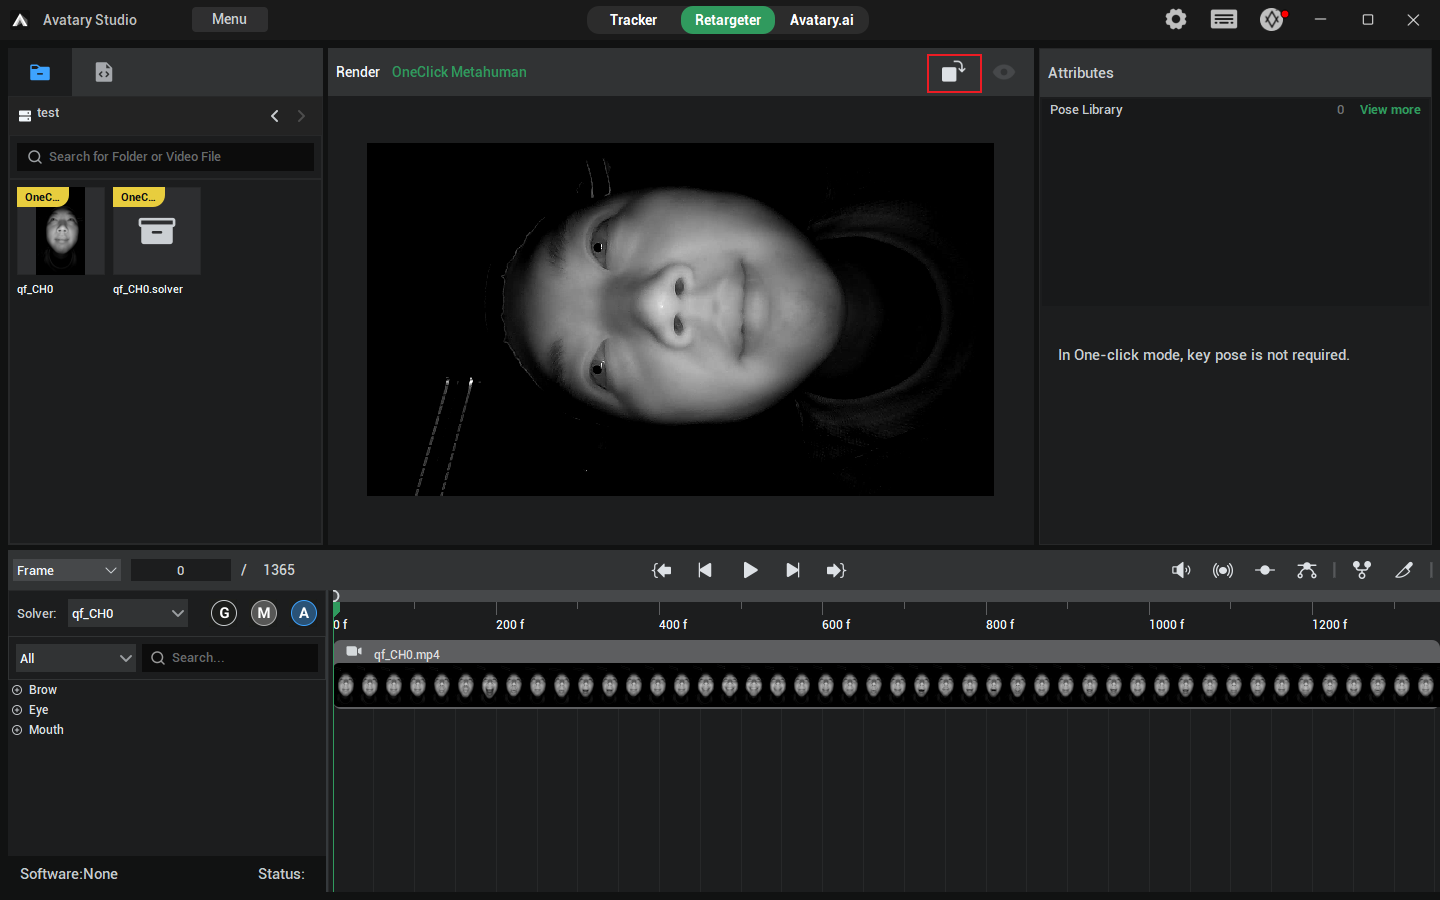This screenshot has height=900, width=1440.
Task: Click the qf_CH0.mp4 frame thumbnail strip
Action: [x=886, y=685]
